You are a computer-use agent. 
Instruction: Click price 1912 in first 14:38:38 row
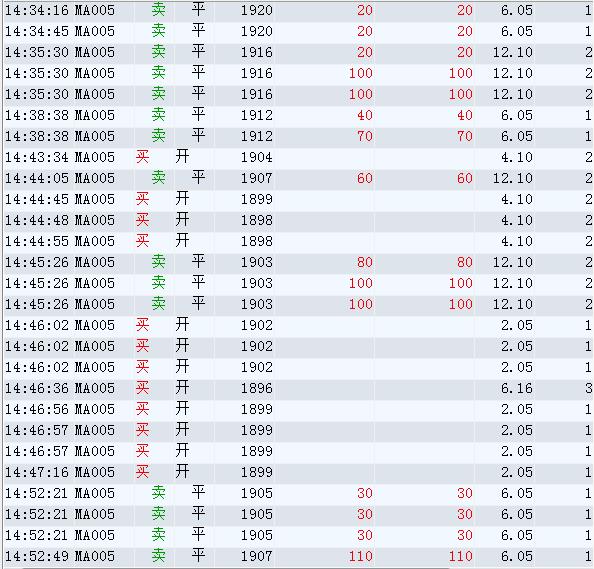tap(257, 116)
